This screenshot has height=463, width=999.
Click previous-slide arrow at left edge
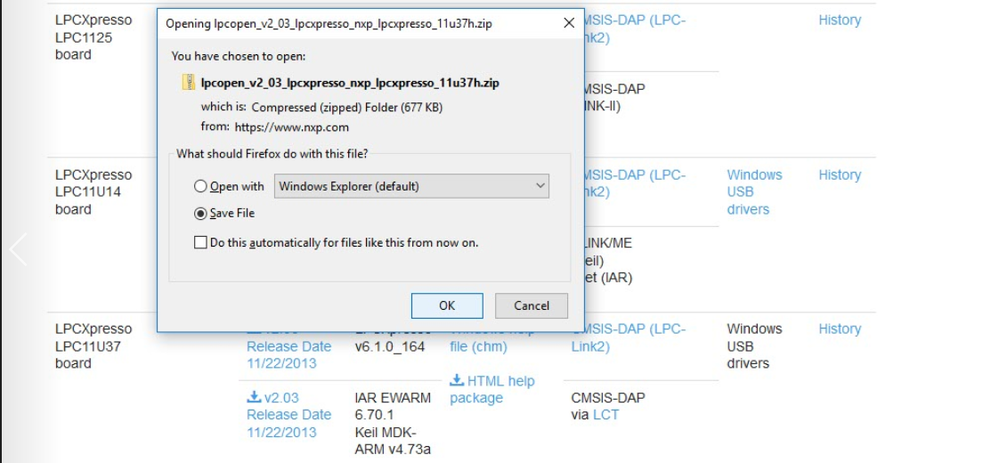coord(18,249)
